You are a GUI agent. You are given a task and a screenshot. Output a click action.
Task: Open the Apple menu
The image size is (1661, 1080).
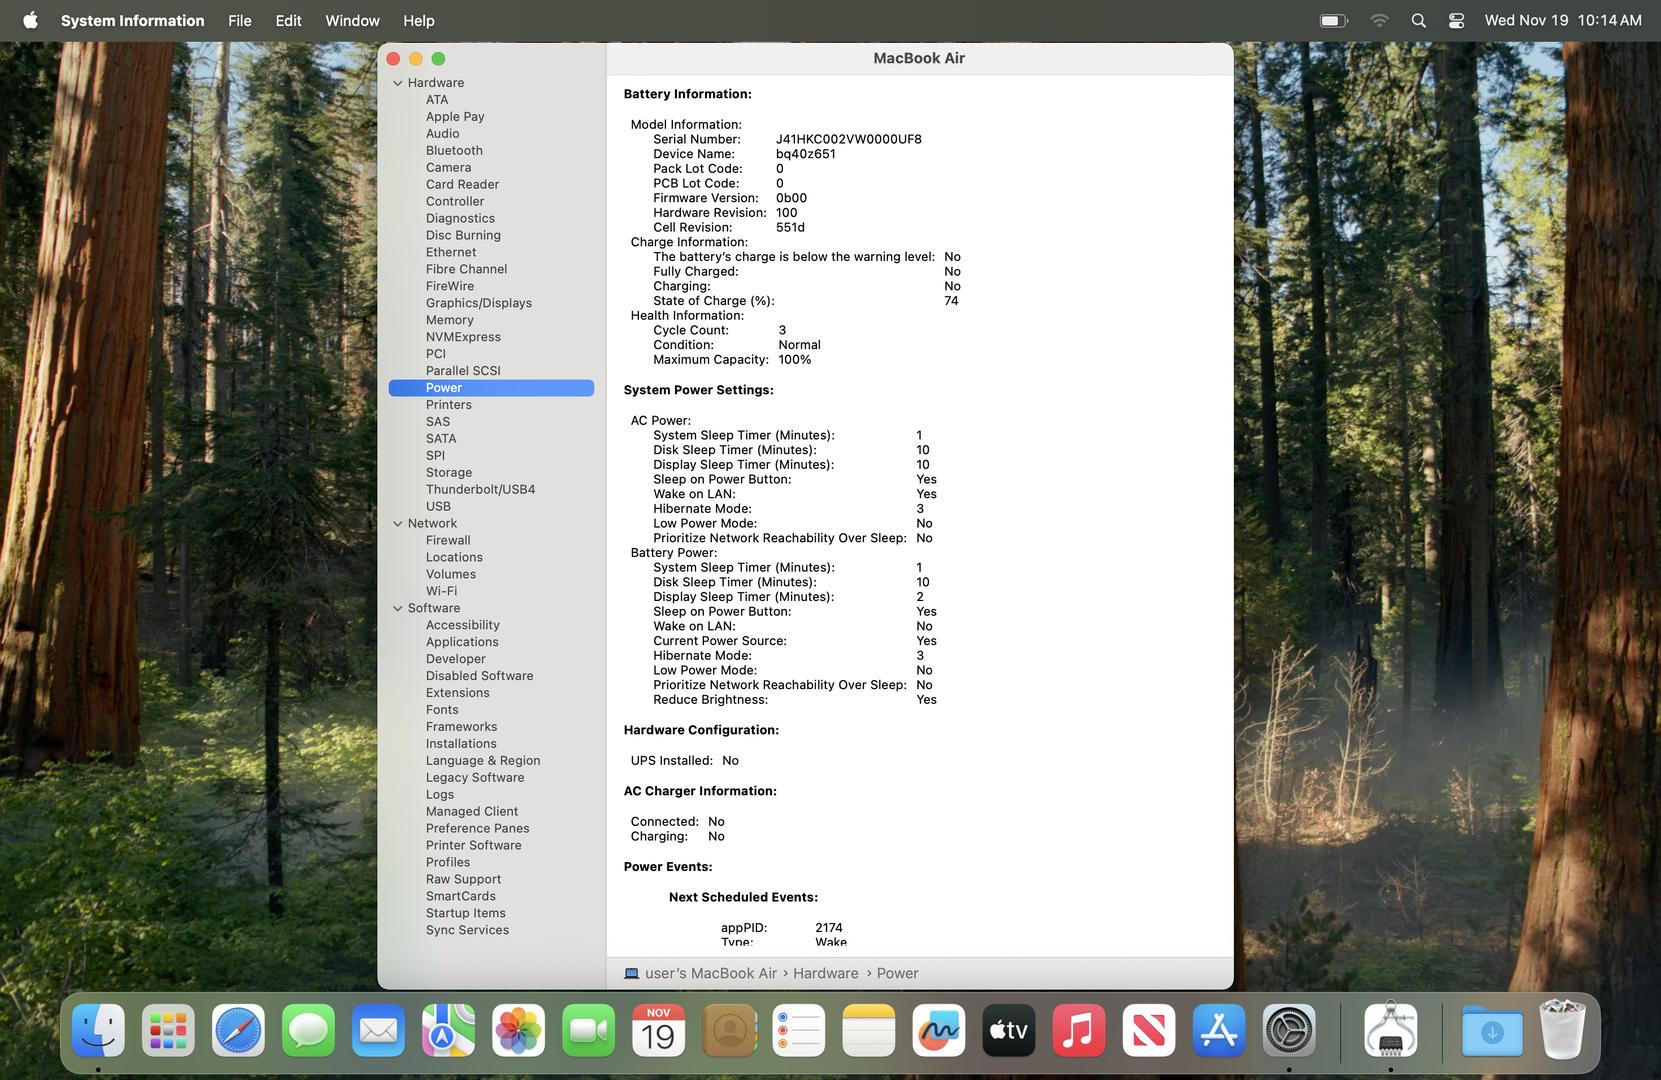[x=30, y=21]
